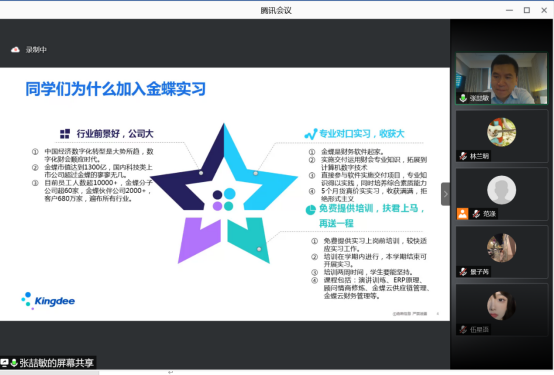The image size is (554, 375).
Task: Click the Kingdee logo on the slide
Action: click(48, 301)
